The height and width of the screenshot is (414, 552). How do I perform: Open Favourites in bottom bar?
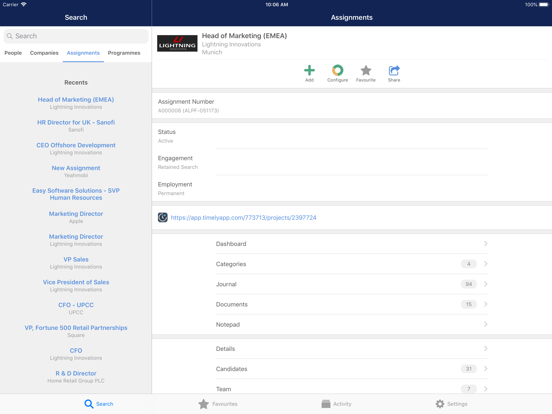218,404
